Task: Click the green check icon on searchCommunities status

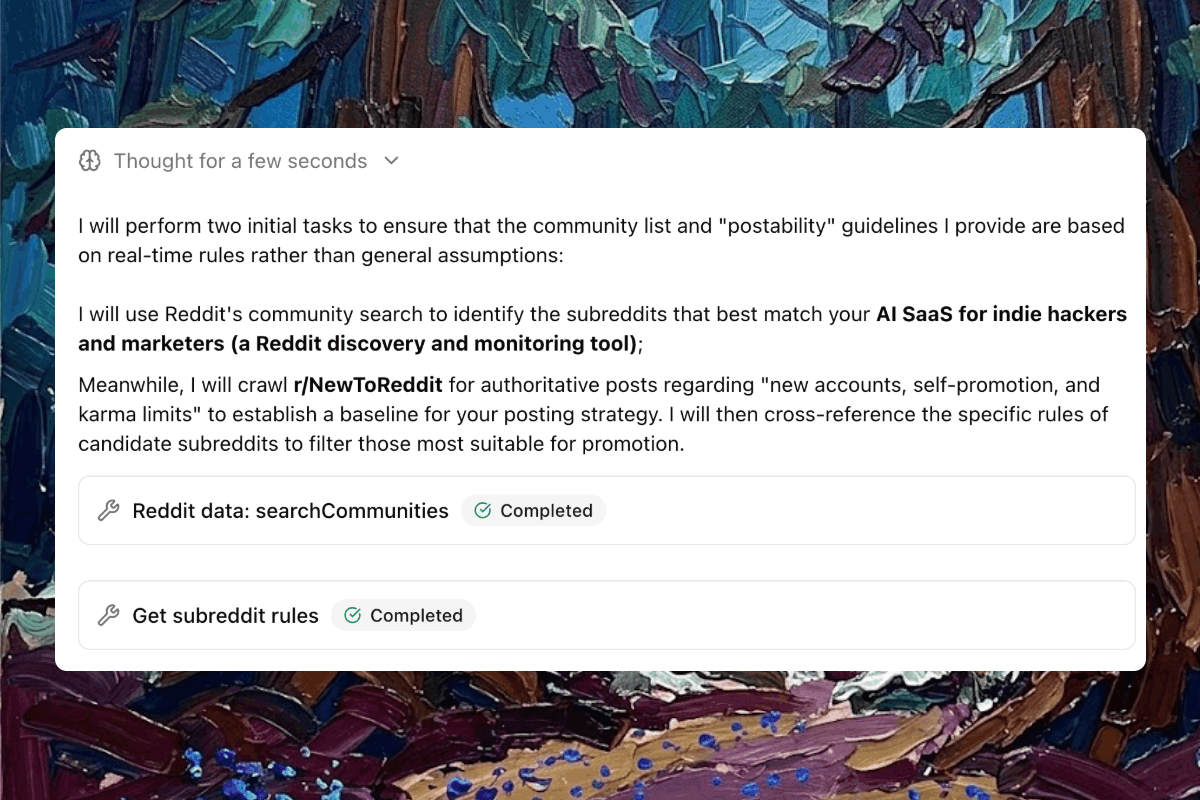Action: click(x=483, y=511)
